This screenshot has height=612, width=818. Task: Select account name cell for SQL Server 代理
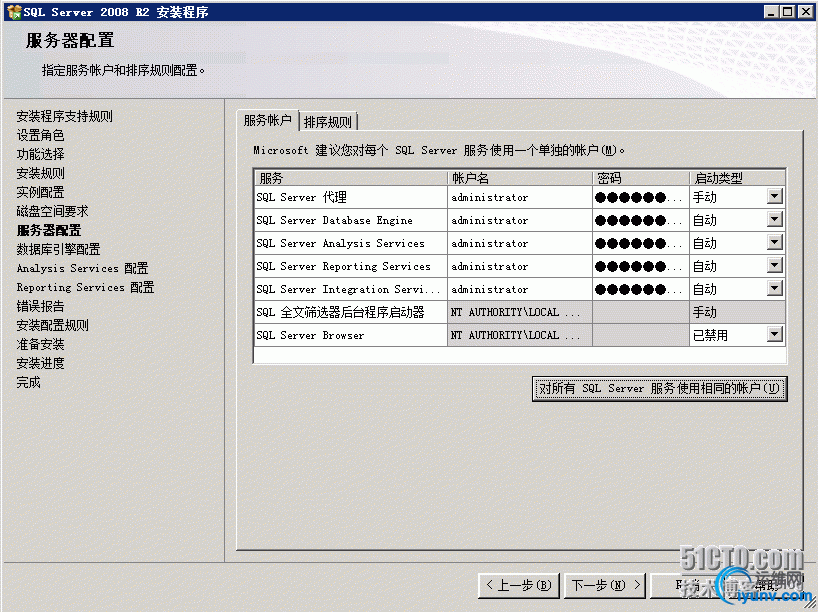click(520, 197)
